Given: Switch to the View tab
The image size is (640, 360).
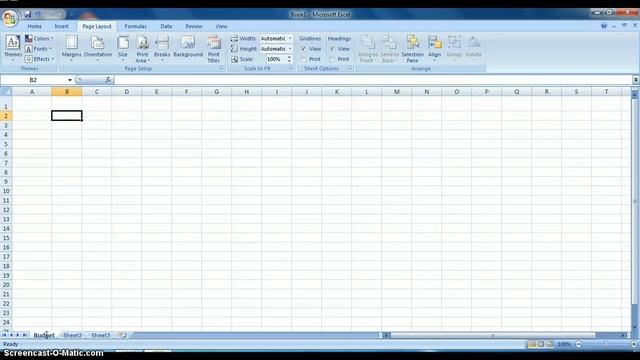Looking at the screenshot, I should [221, 26].
